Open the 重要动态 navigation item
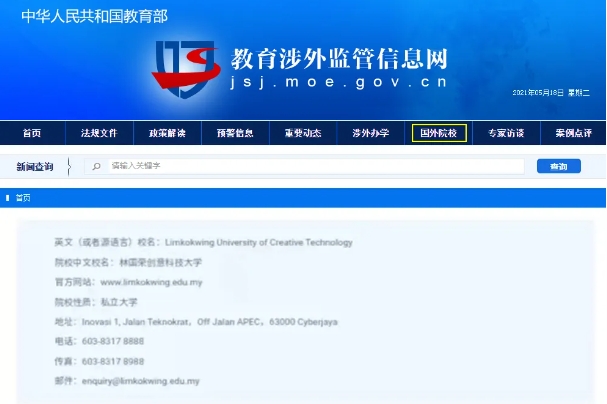The height and width of the screenshot is (404, 607). click(x=303, y=133)
